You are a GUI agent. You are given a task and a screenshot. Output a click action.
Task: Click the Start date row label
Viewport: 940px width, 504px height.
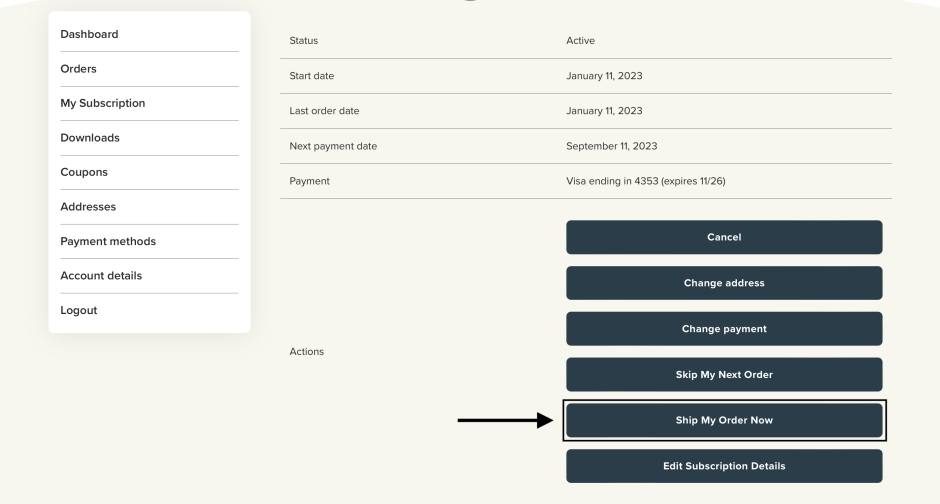coord(310,75)
